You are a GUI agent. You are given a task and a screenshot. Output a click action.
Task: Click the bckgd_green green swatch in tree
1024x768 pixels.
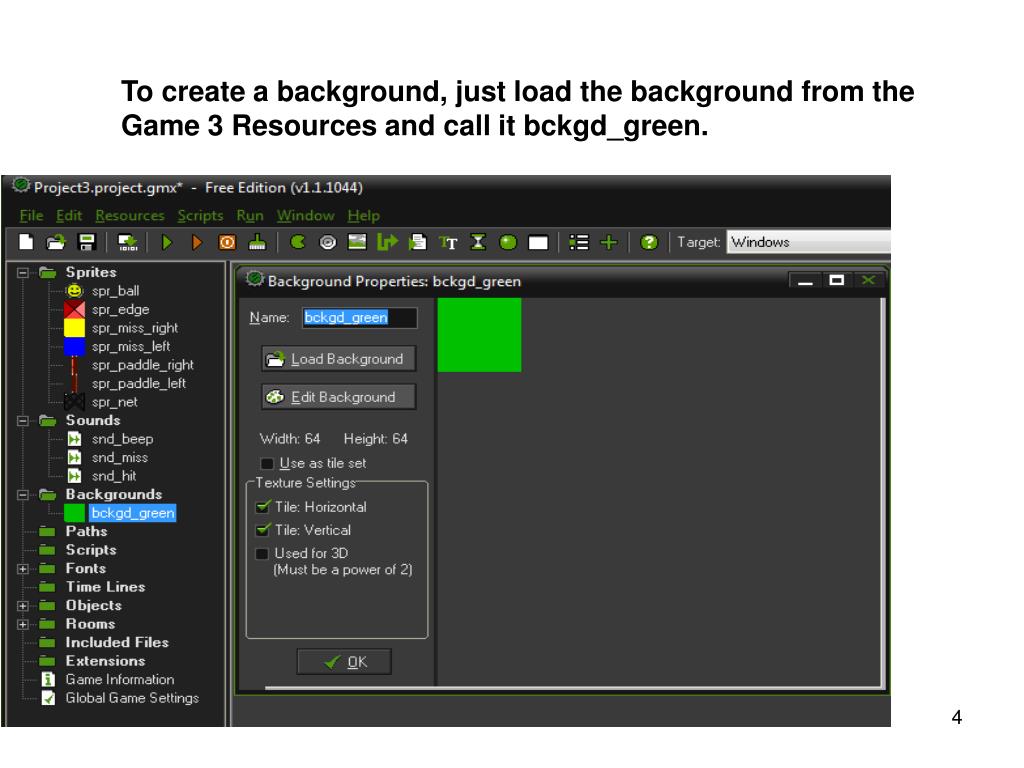74,513
